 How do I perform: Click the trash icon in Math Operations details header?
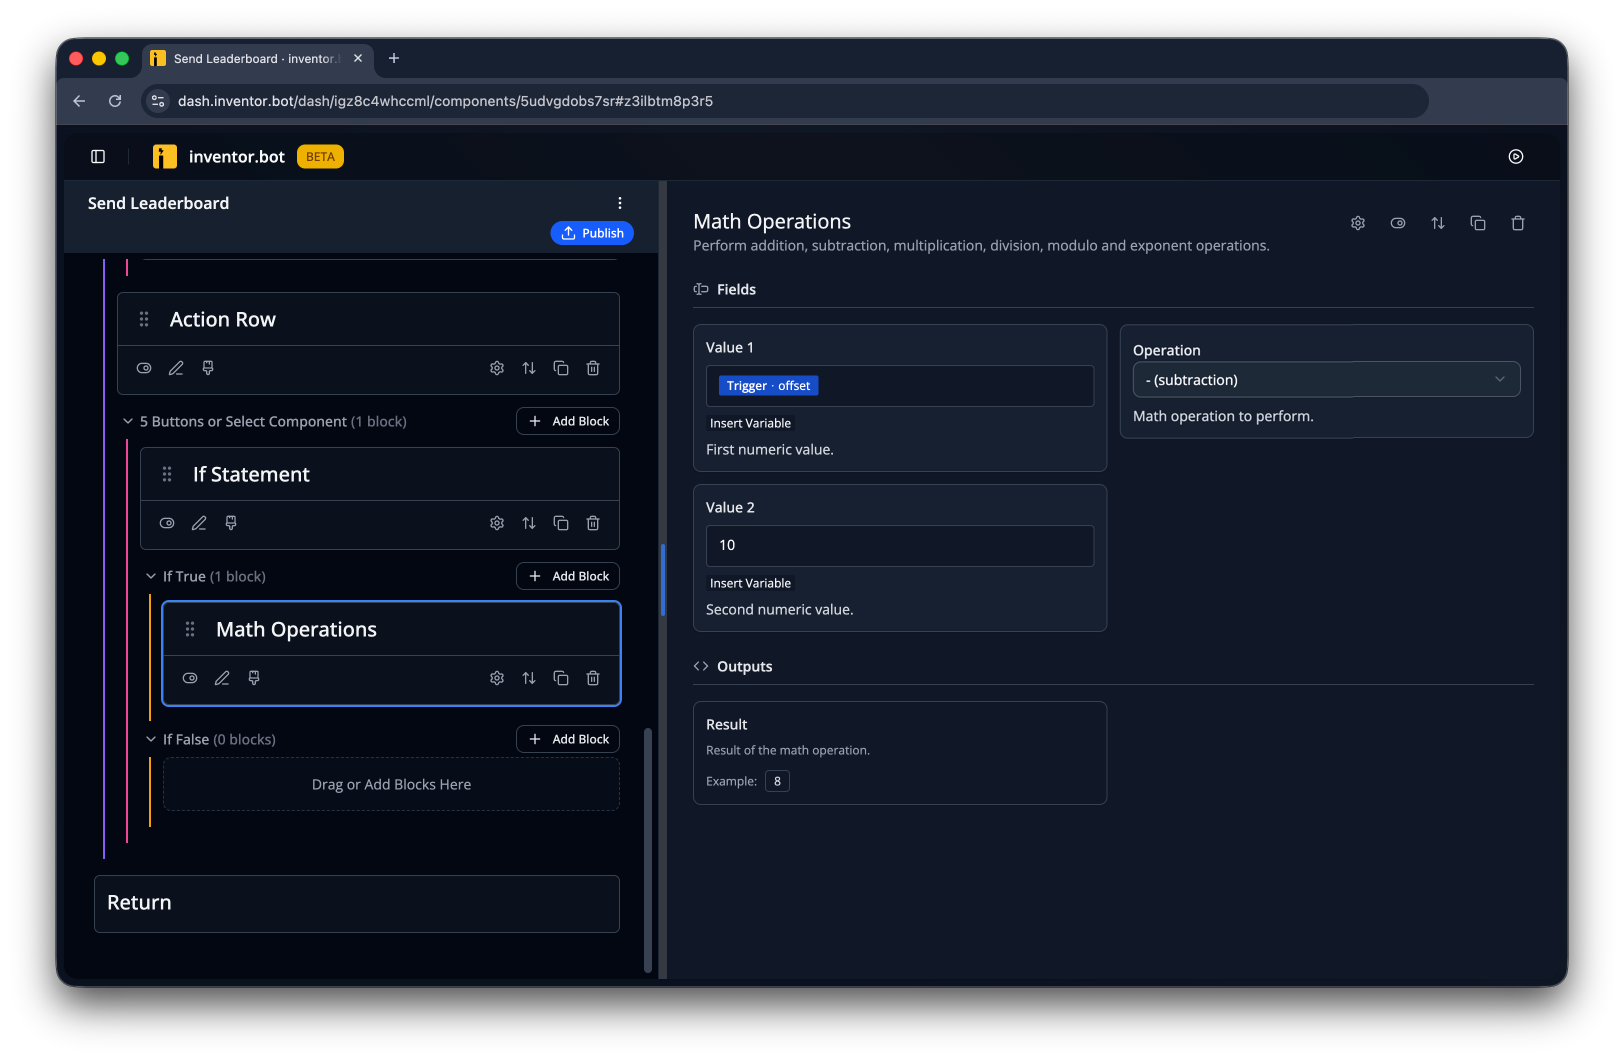tap(1518, 223)
